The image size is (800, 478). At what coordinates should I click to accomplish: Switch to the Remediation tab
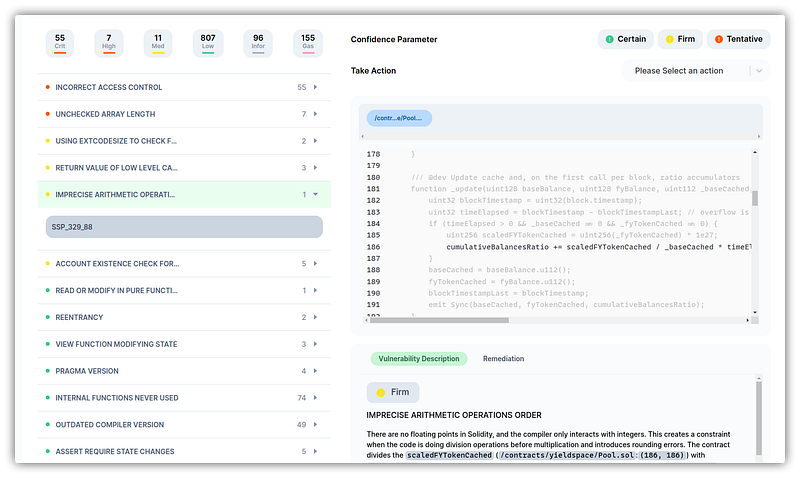pos(503,358)
